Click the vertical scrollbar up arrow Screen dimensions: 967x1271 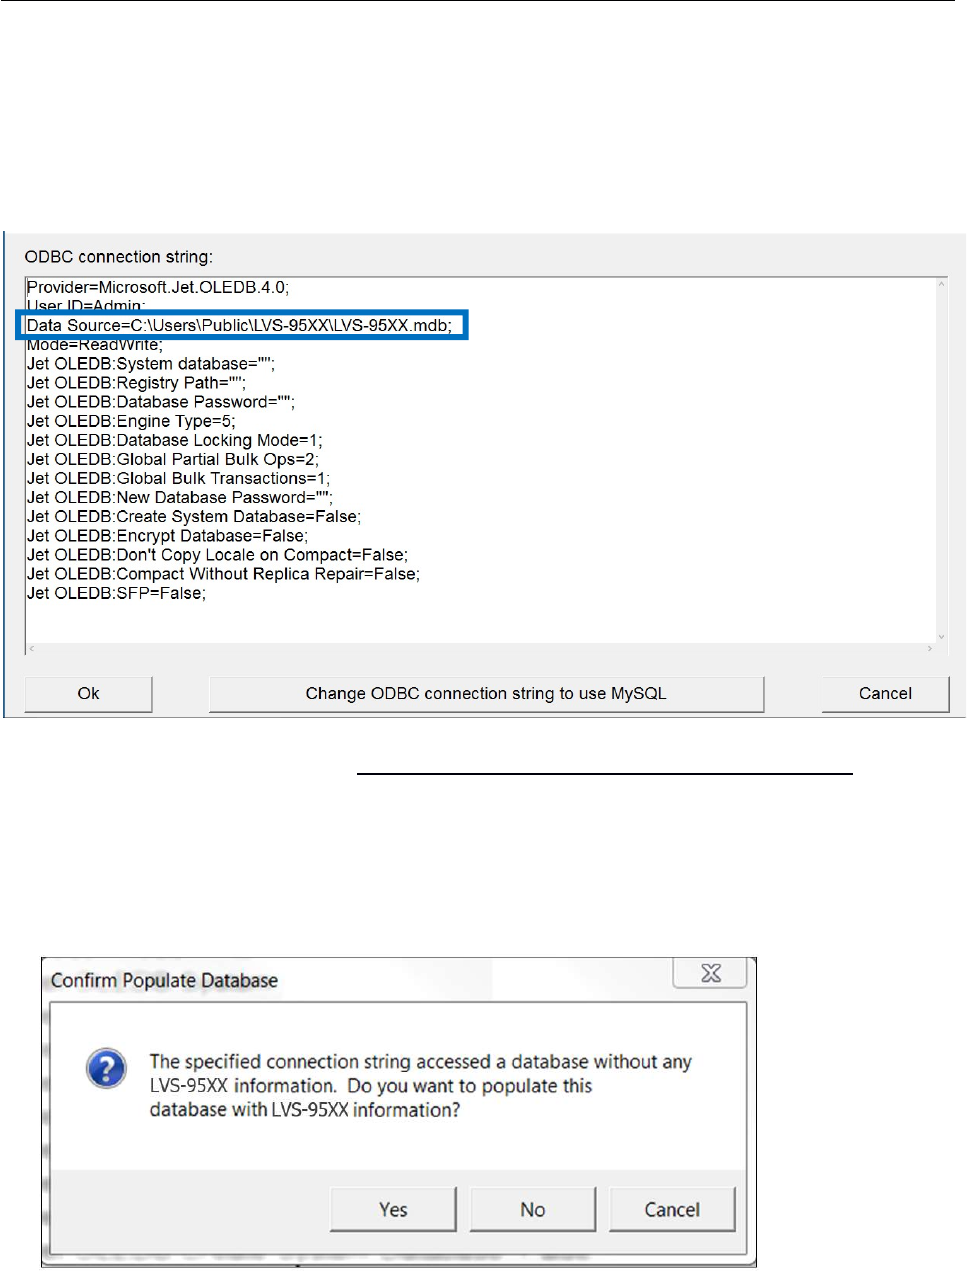(x=941, y=285)
